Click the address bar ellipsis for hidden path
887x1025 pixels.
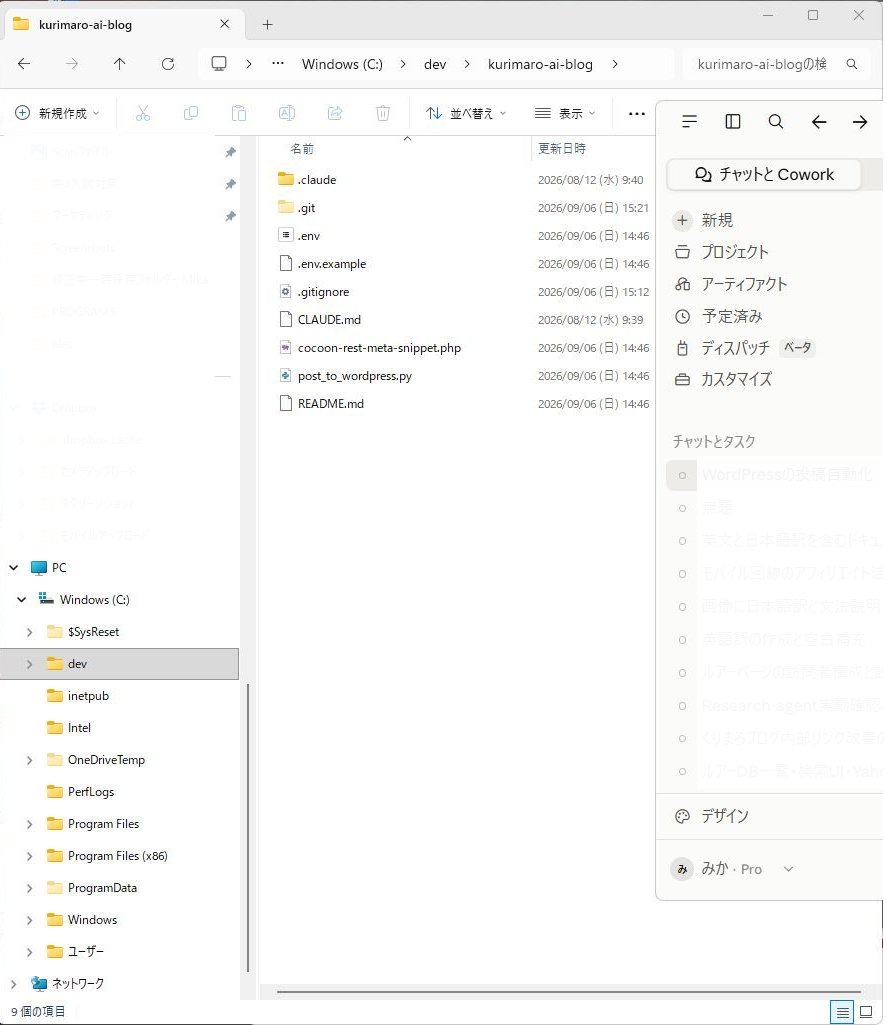pos(278,63)
